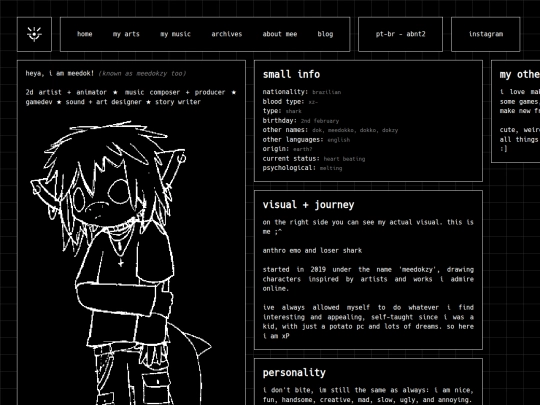This screenshot has width=540, height=405.
Task: Select the blood type row
Action: (290, 102)
